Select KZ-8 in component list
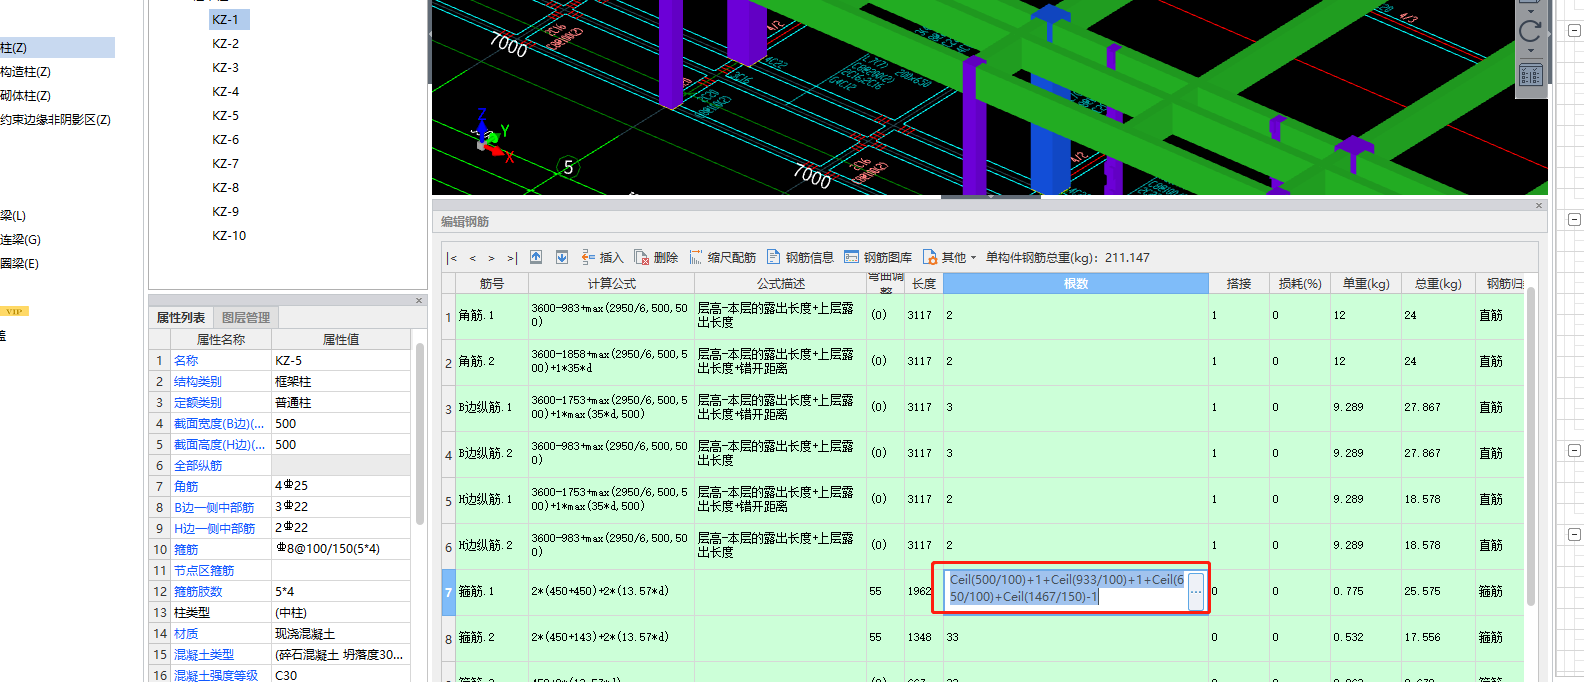 [225, 187]
